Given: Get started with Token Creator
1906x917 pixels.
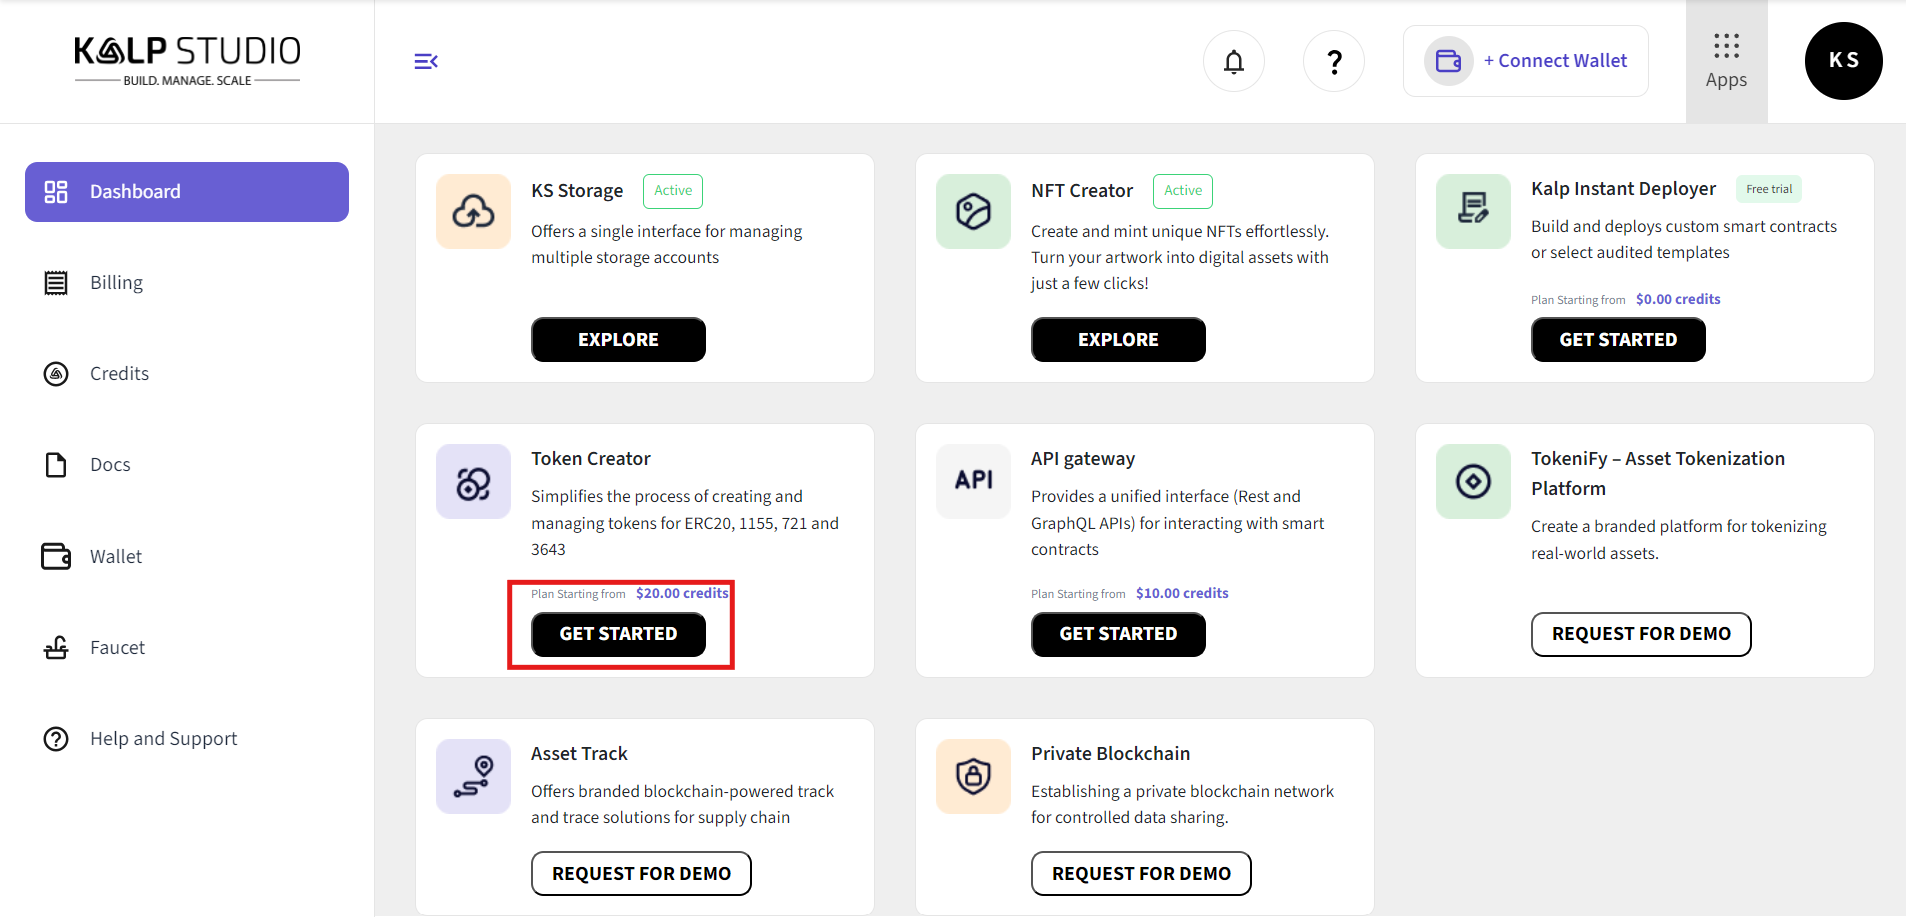Looking at the screenshot, I should [618, 634].
